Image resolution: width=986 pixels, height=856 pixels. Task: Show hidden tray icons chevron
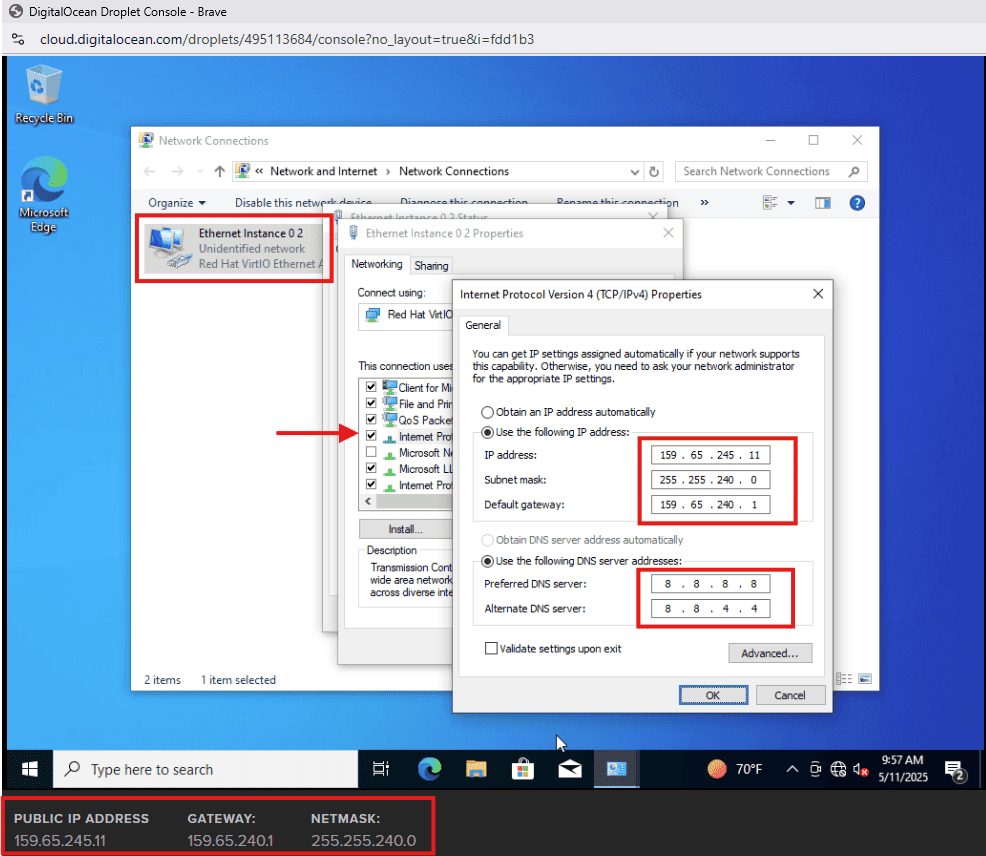[792, 769]
